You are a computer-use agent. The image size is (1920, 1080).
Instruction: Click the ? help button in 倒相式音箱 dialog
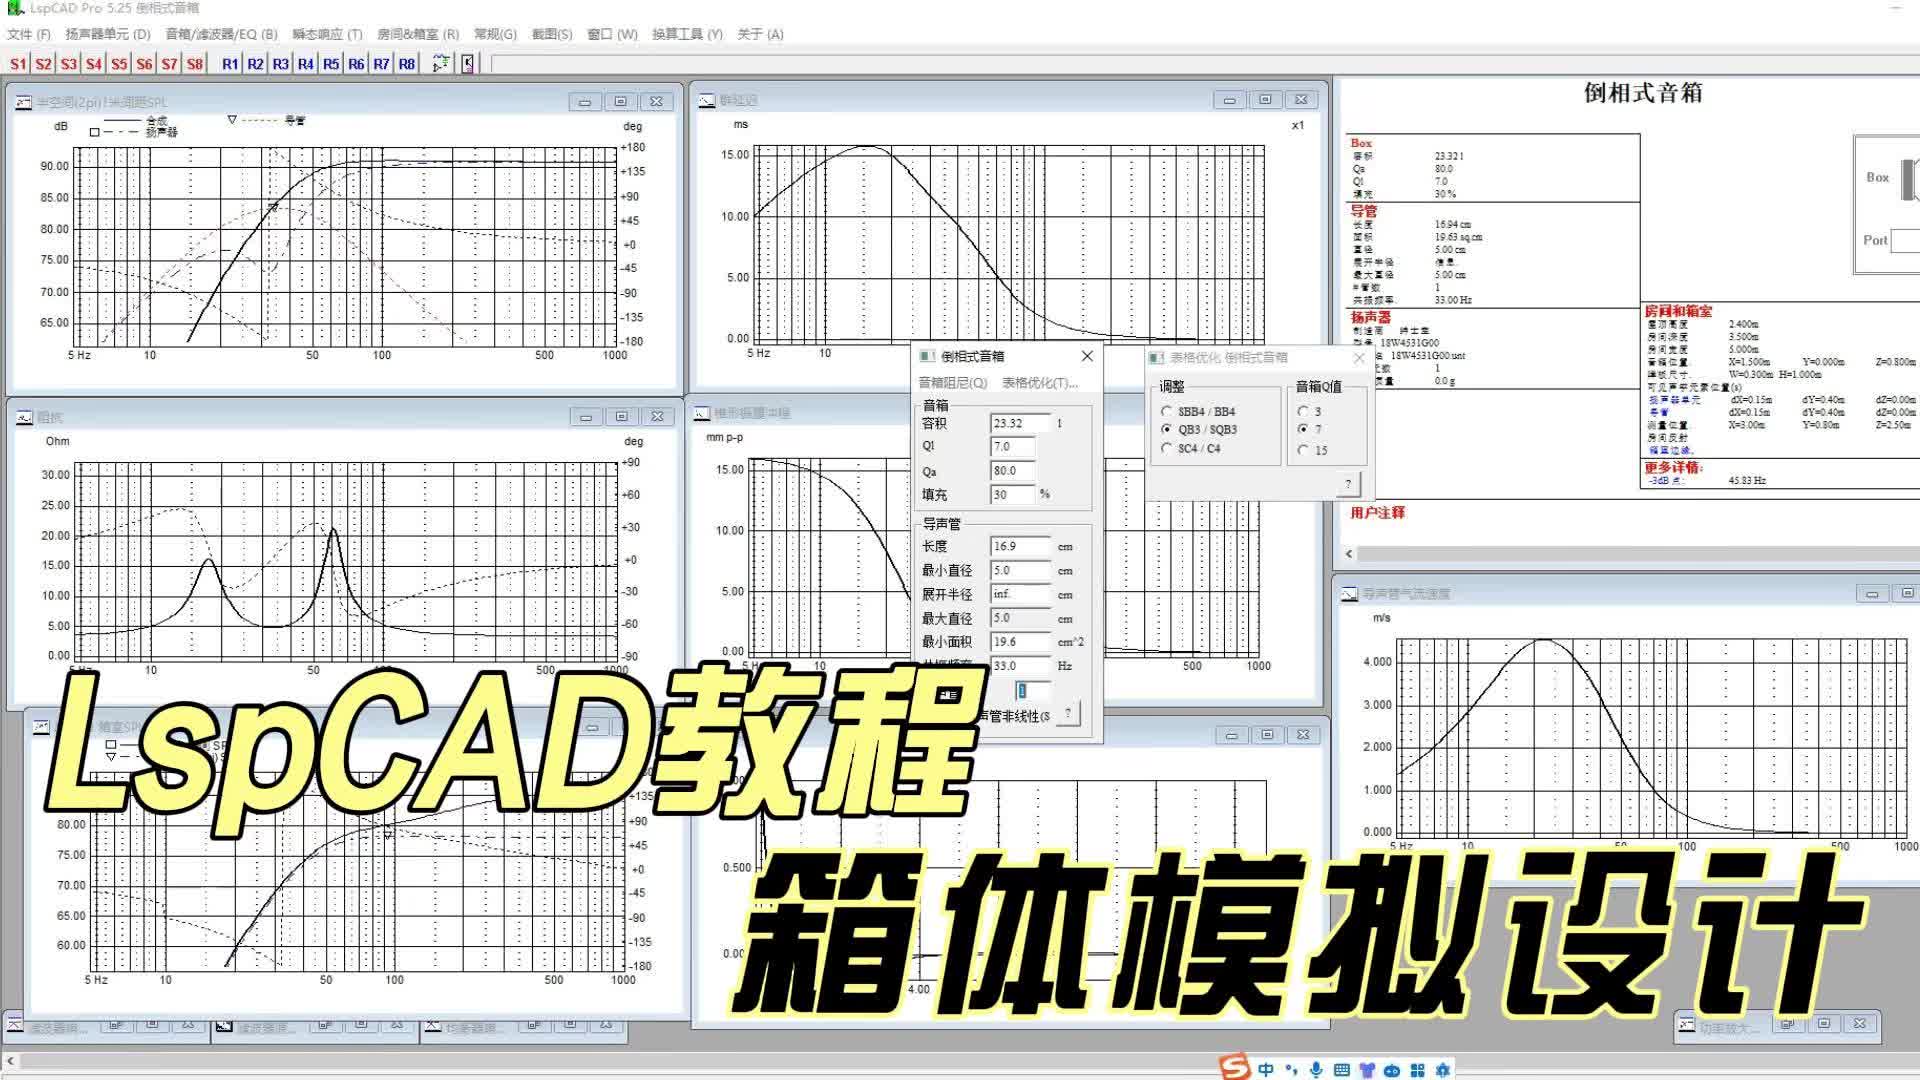pyautogui.click(x=1068, y=713)
